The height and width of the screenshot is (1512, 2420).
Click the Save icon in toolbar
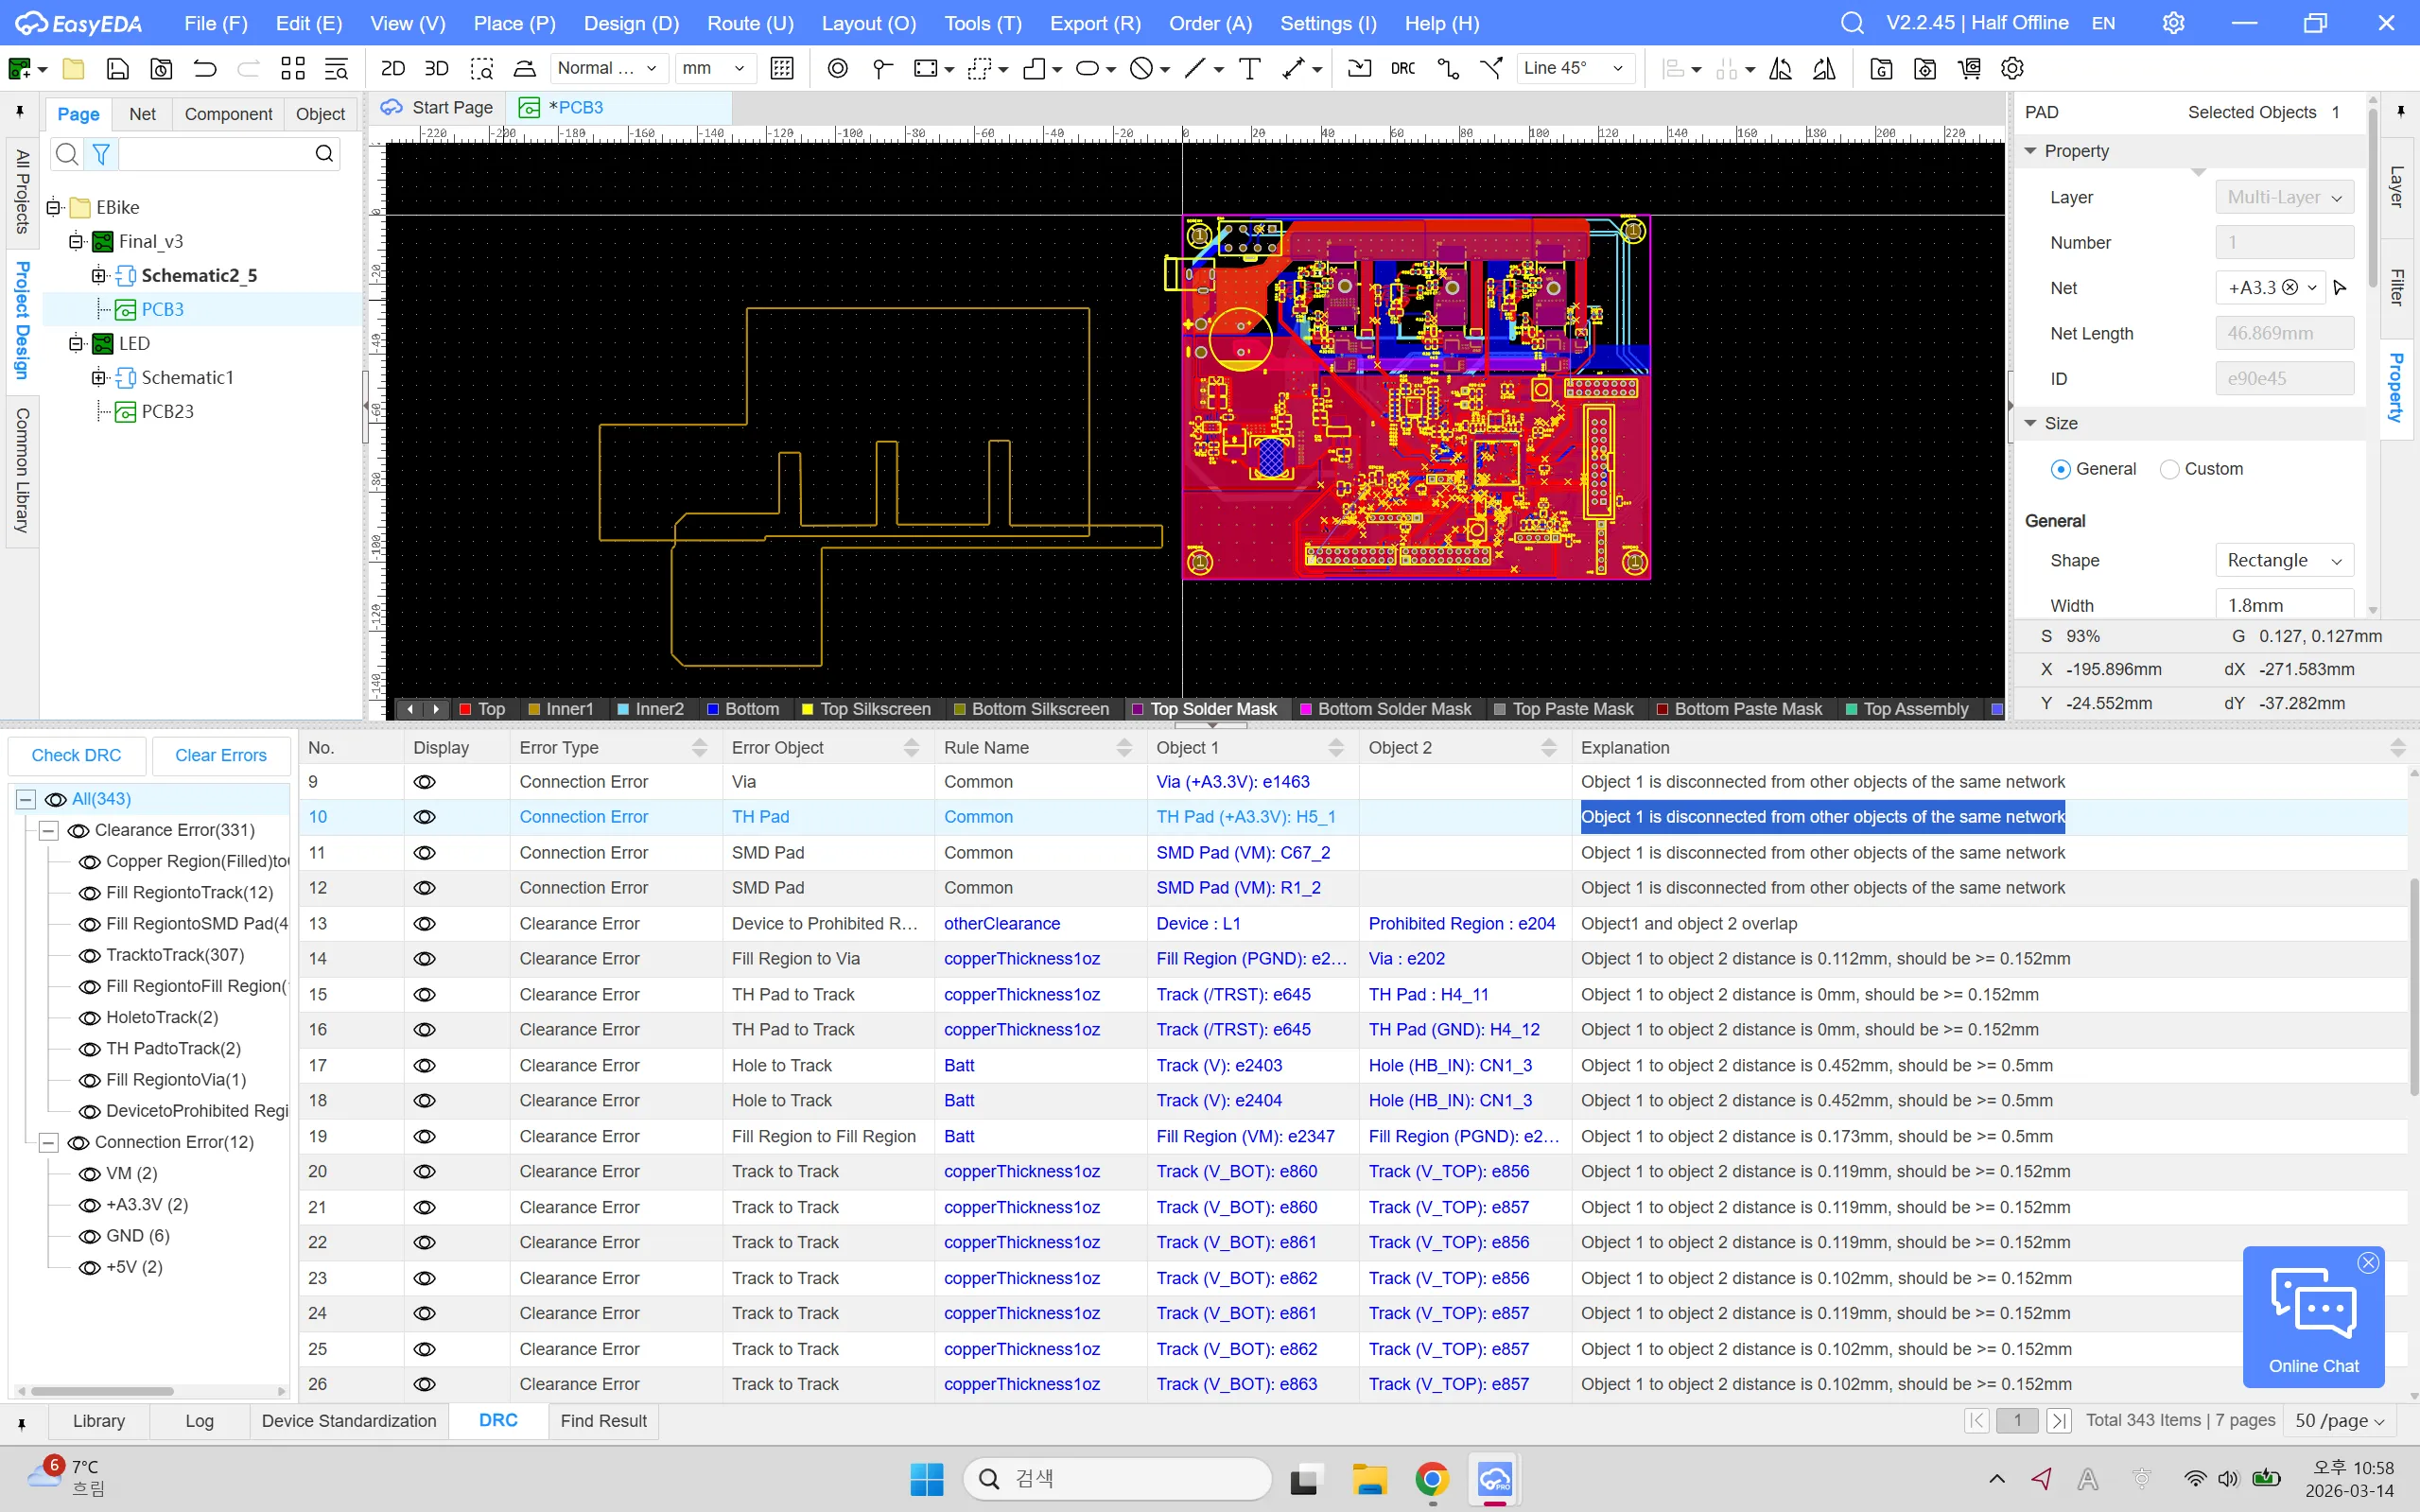pyautogui.click(x=118, y=68)
